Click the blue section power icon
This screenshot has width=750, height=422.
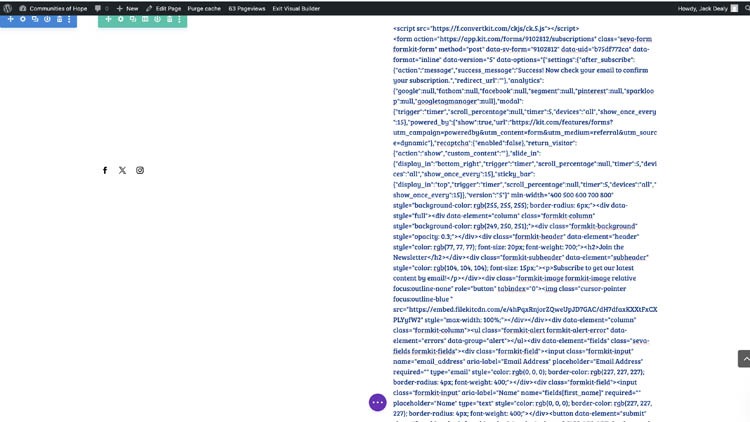(47, 19)
